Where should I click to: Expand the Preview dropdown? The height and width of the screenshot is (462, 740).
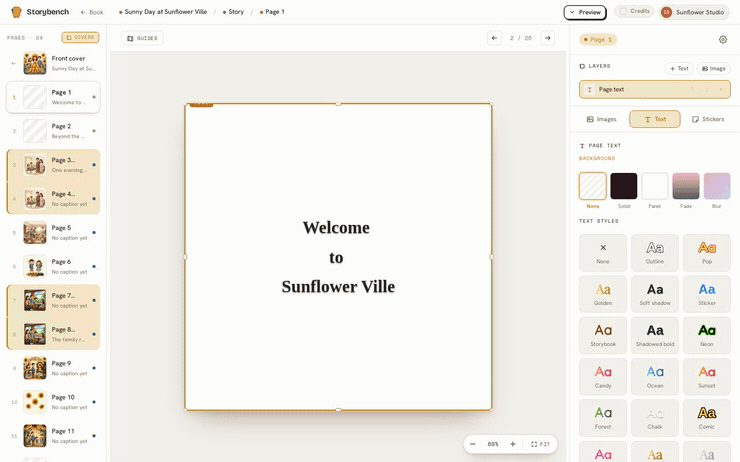pyautogui.click(x=585, y=12)
